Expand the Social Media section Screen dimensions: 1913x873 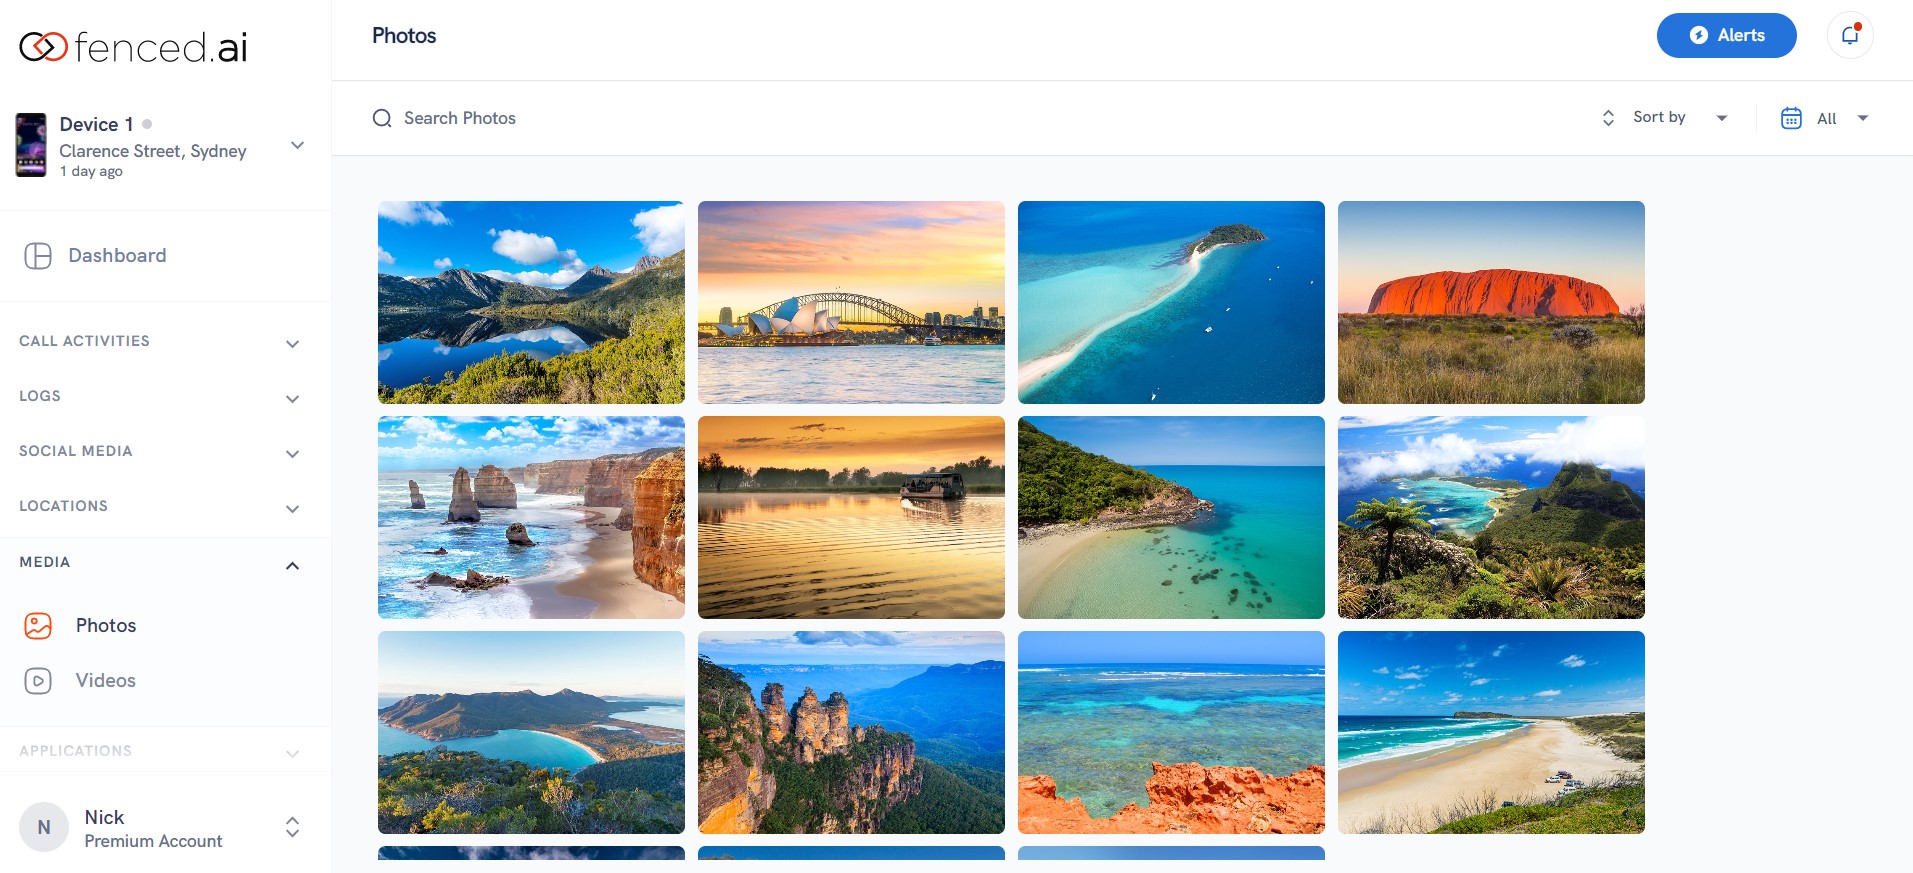[160, 452]
